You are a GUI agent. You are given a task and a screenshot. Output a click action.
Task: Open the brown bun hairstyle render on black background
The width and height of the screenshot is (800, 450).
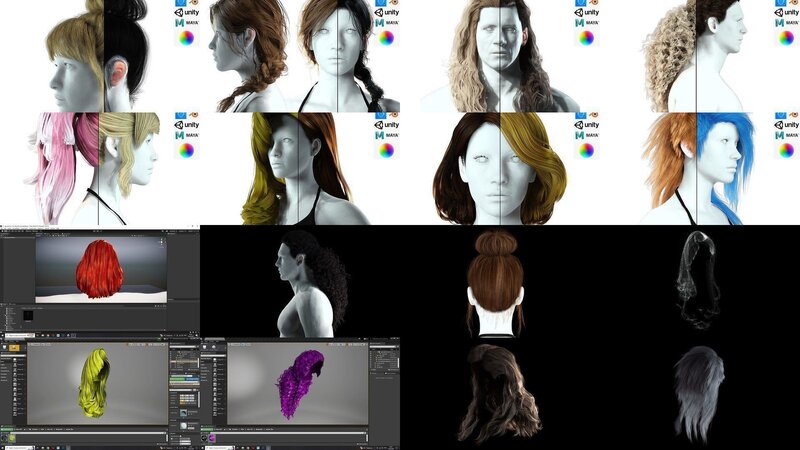(x=495, y=280)
